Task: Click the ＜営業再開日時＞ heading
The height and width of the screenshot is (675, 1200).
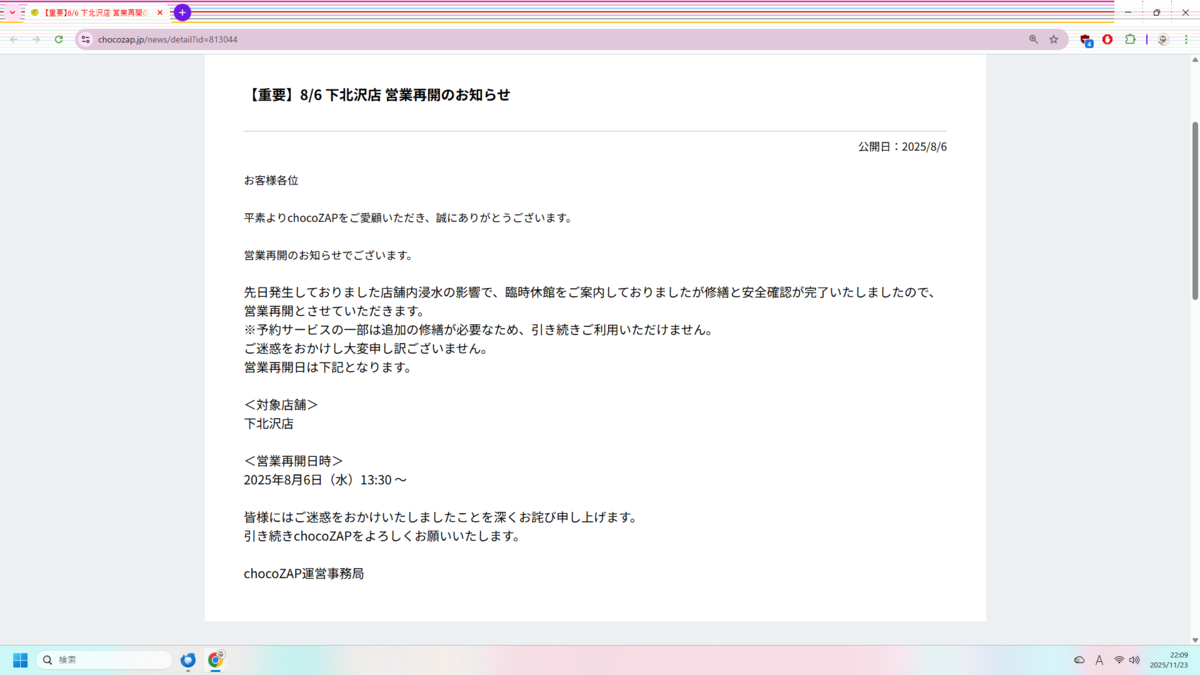Action: point(294,461)
